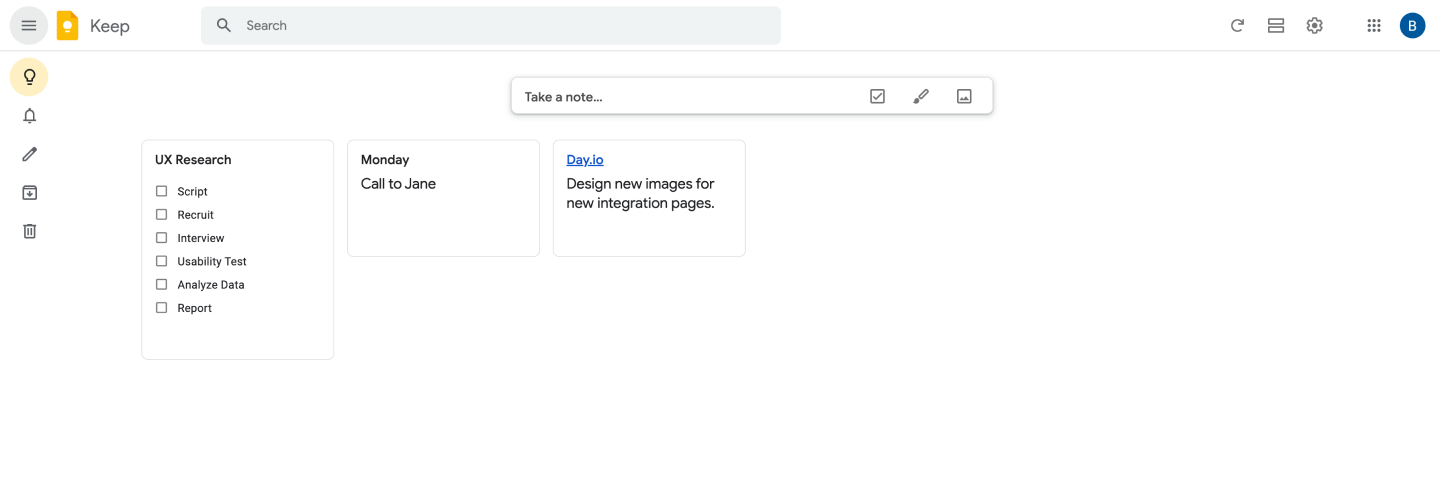
Task: Tick the Interview checkbox
Action: (162, 238)
